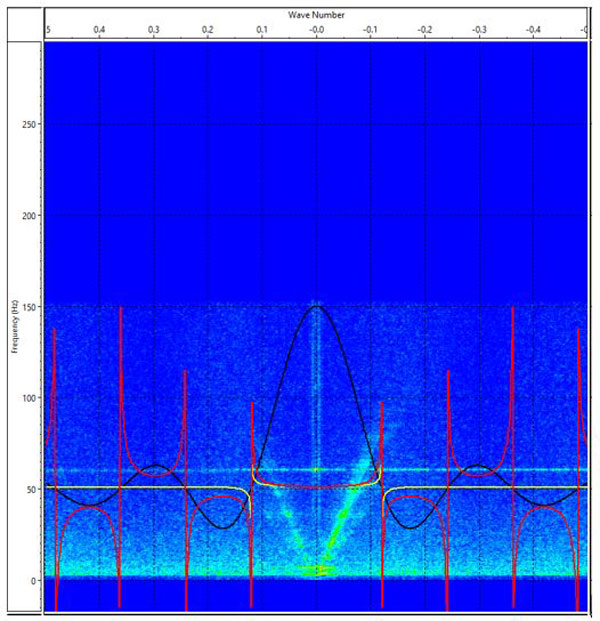Click the positive 0.1 wave number tick label
Screen dimensions: 600x621
[262, 31]
